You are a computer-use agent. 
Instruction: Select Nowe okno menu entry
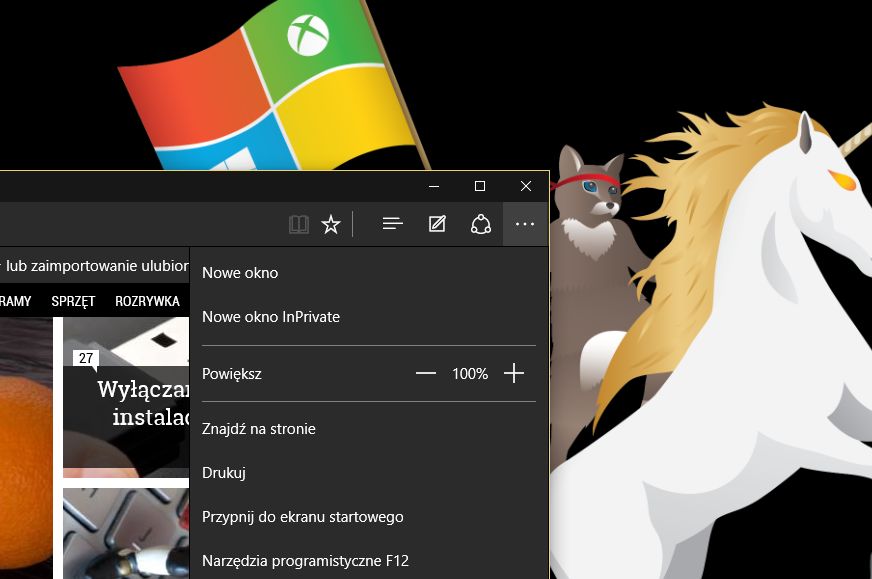[x=369, y=273]
